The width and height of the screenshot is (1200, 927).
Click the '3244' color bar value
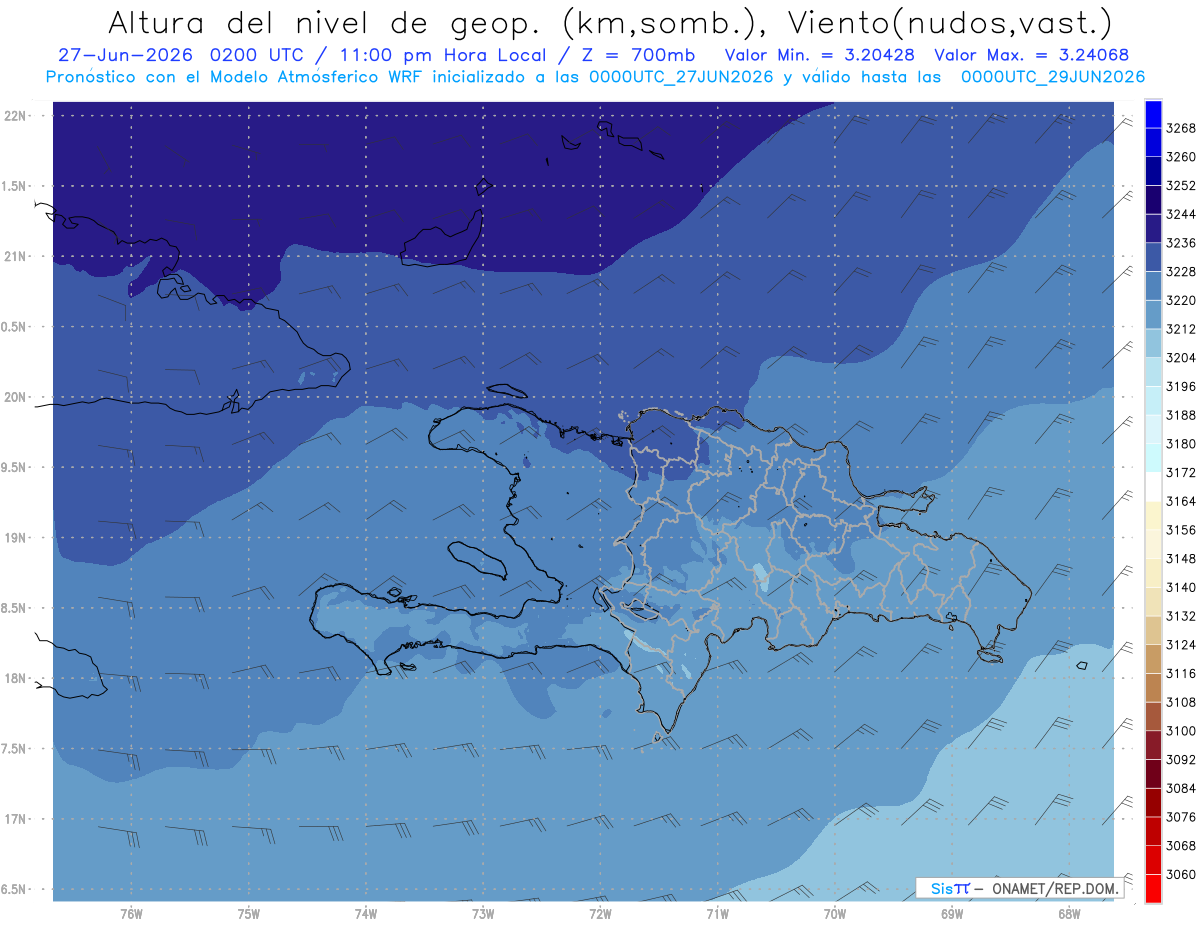click(1181, 215)
